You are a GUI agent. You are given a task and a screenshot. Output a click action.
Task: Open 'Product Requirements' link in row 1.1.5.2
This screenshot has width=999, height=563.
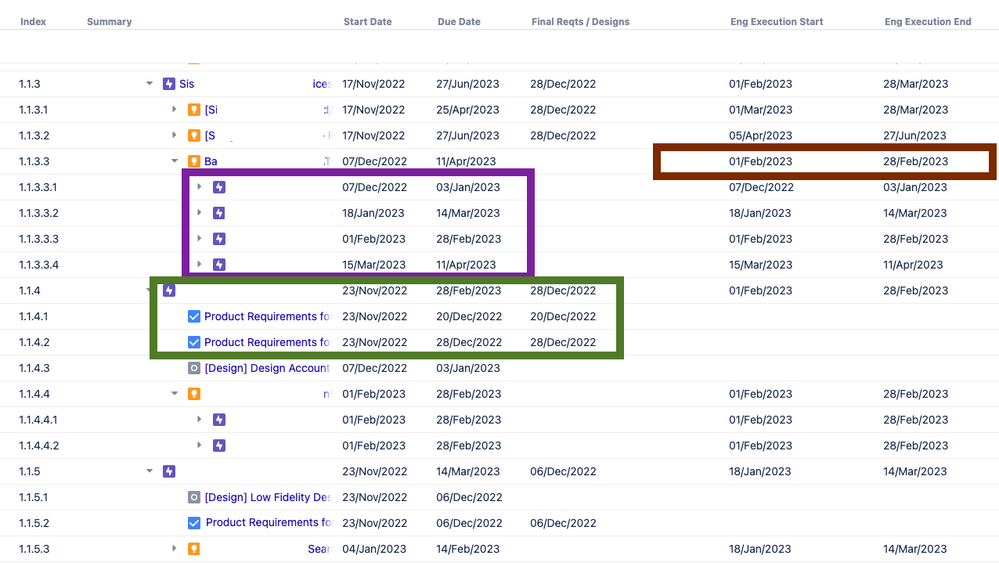(268, 523)
